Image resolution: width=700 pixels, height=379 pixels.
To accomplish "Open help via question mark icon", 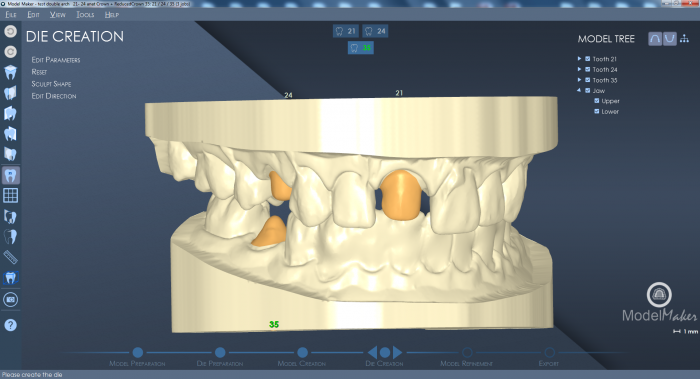I will [x=10, y=325].
